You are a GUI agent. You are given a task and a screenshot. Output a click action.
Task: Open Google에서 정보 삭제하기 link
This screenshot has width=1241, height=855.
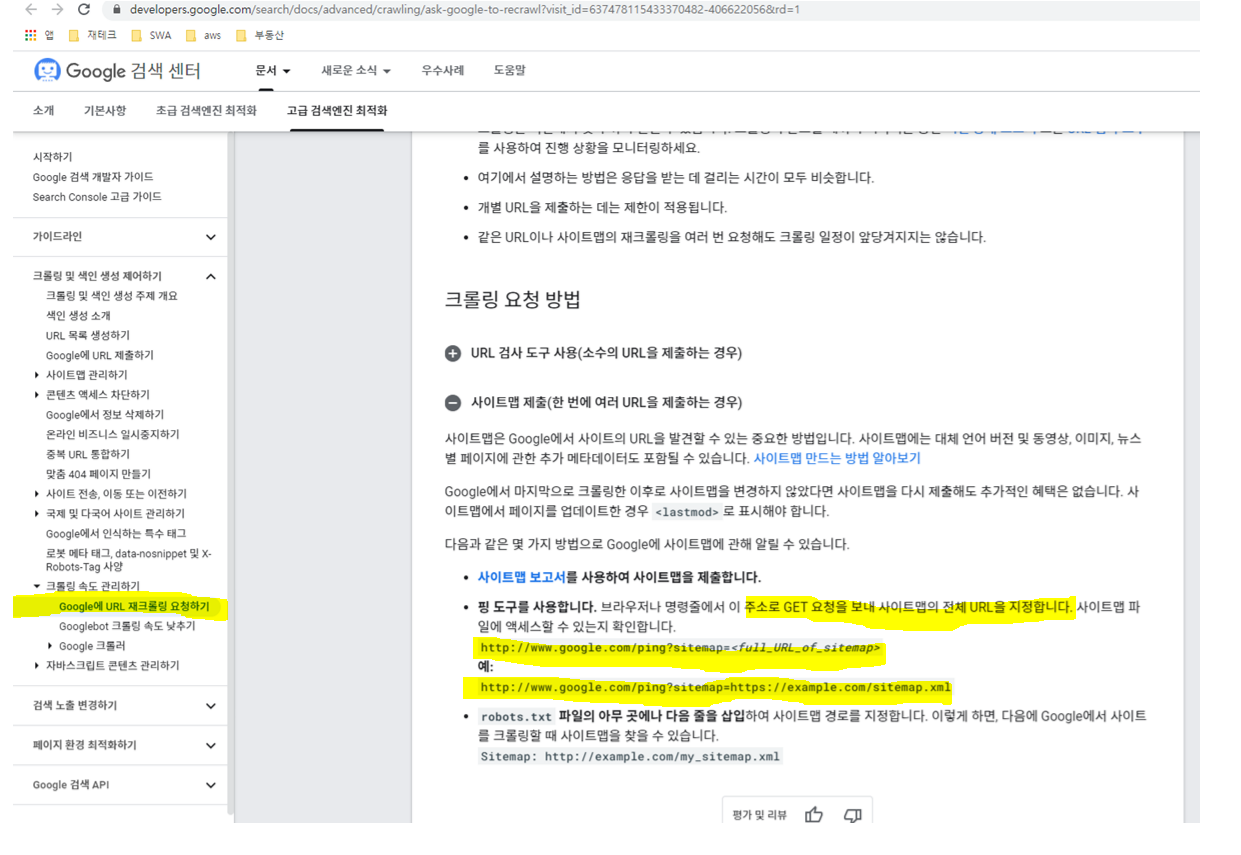tap(105, 415)
